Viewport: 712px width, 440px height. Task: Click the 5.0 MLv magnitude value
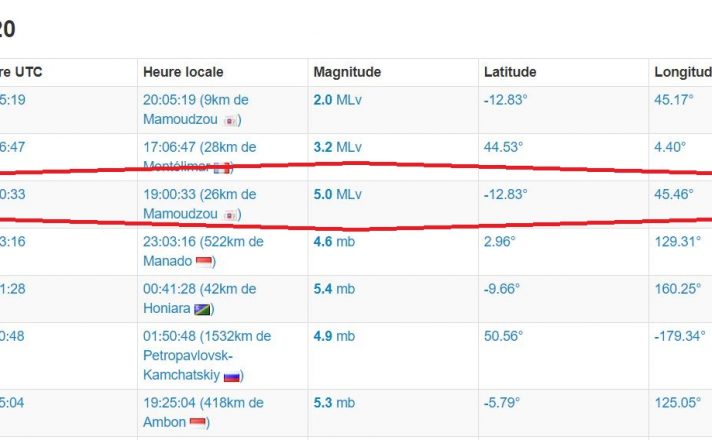337,194
